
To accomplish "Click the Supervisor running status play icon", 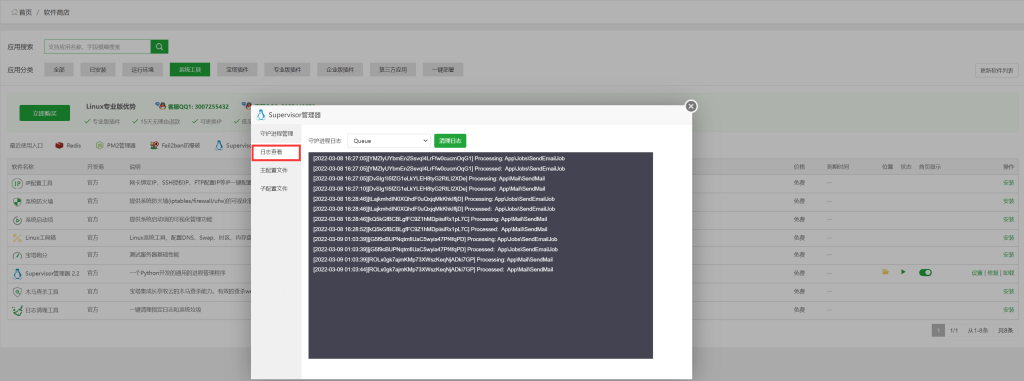I will 903,272.
